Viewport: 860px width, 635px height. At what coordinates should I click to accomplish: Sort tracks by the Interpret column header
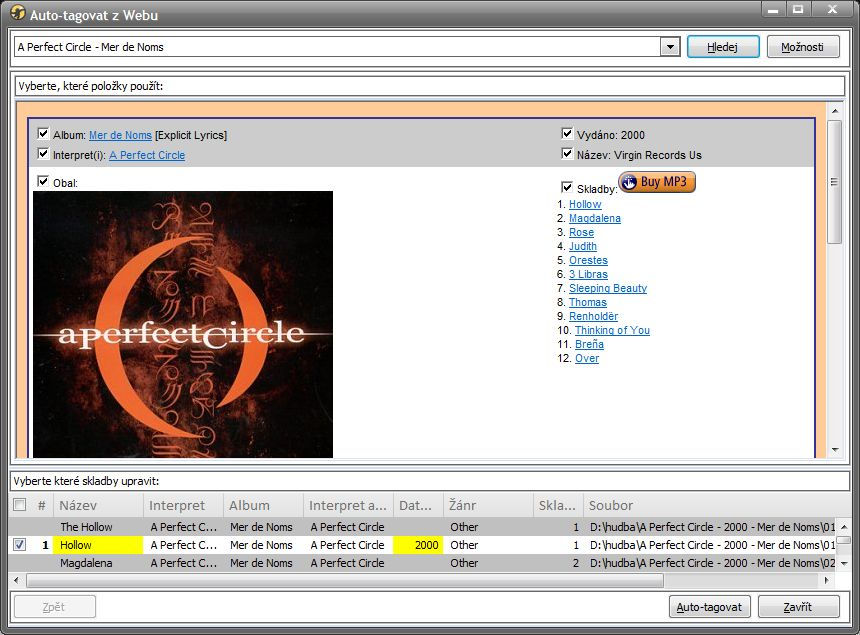tap(183, 505)
